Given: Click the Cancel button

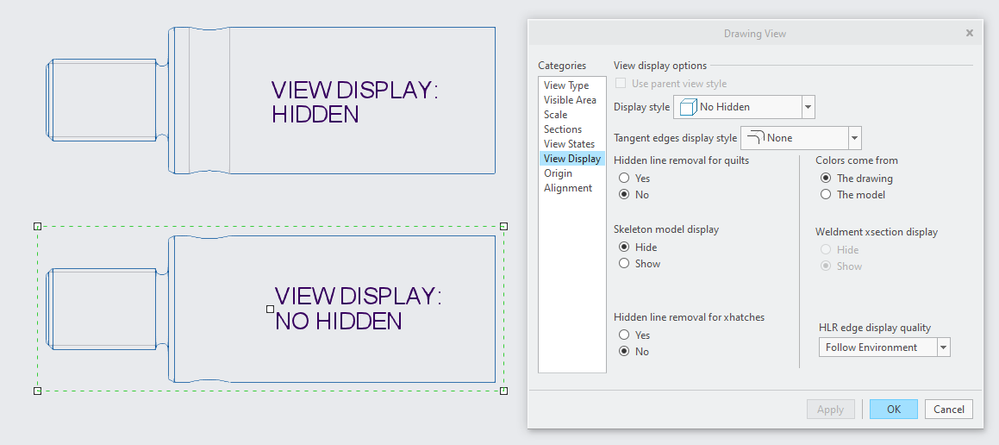Looking at the screenshot, I should pyautogui.click(x=949, y=409).
